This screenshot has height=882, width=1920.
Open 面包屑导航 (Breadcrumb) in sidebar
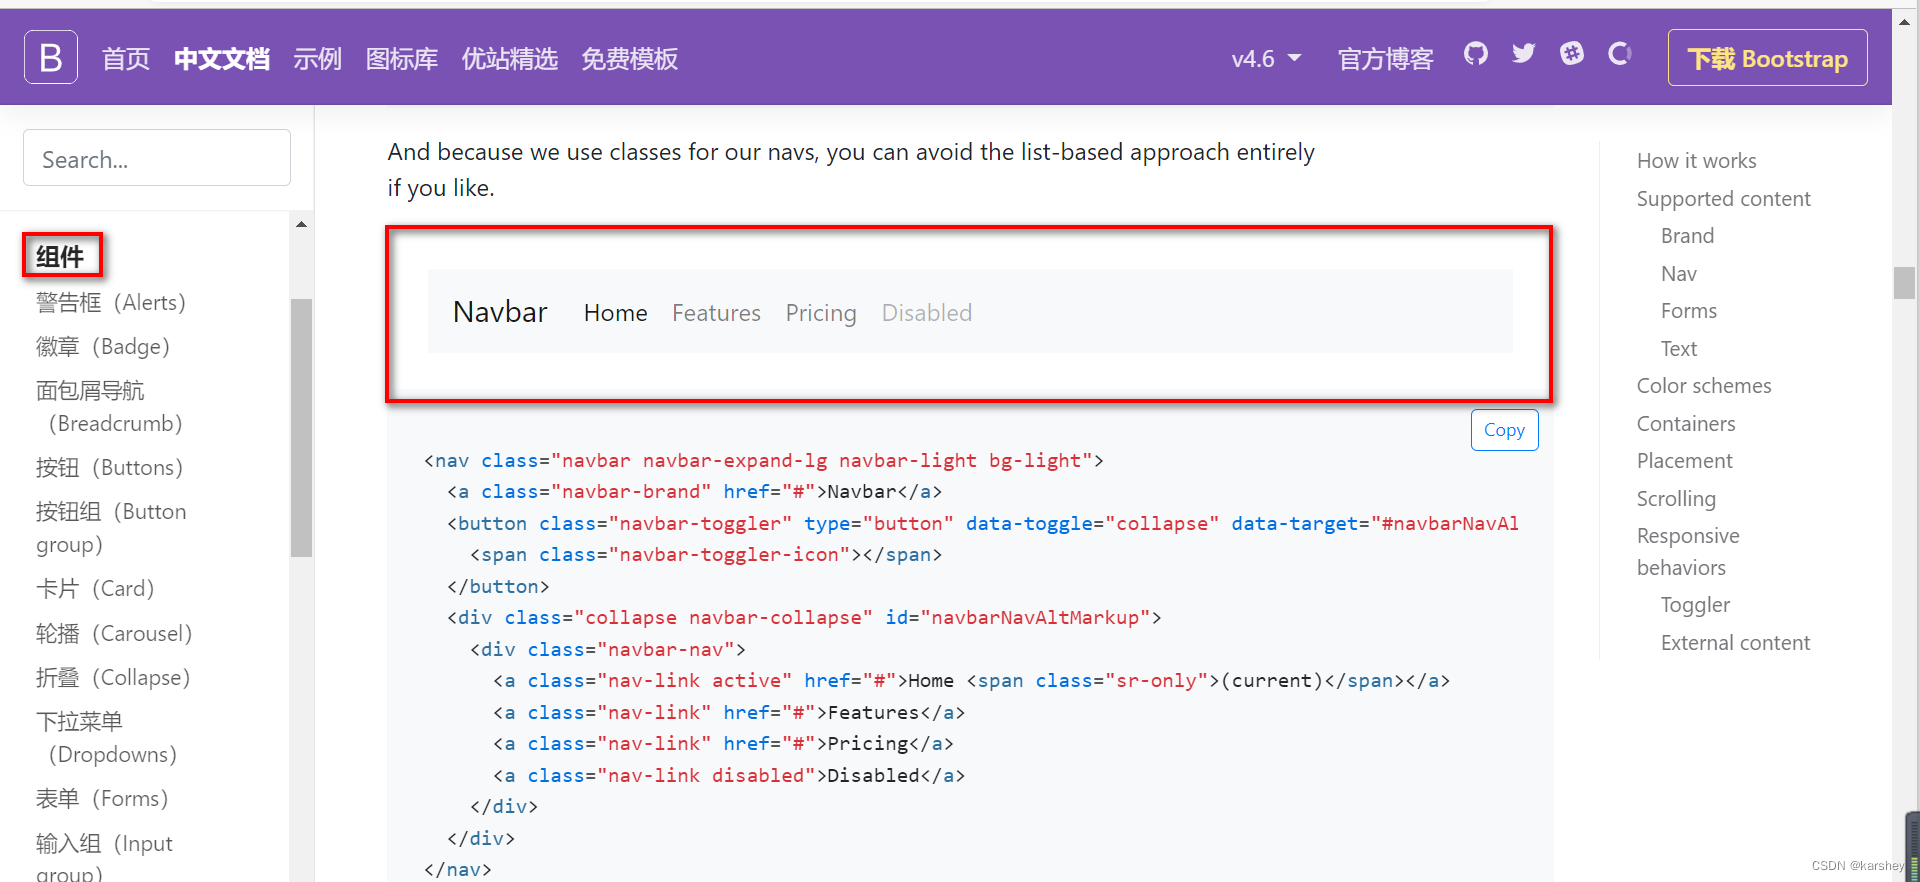point(109,407)
